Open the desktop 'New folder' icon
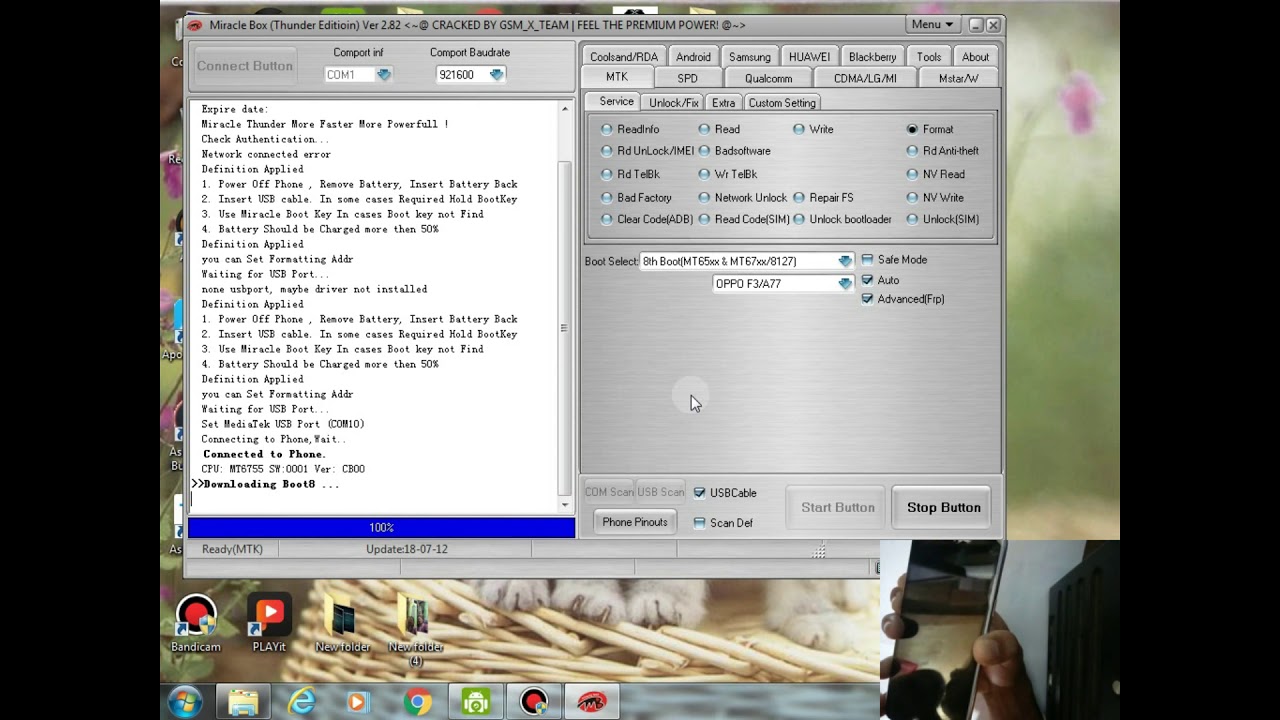The height and width of the screenshot is (720, 1280). click(x=342, y=624)
